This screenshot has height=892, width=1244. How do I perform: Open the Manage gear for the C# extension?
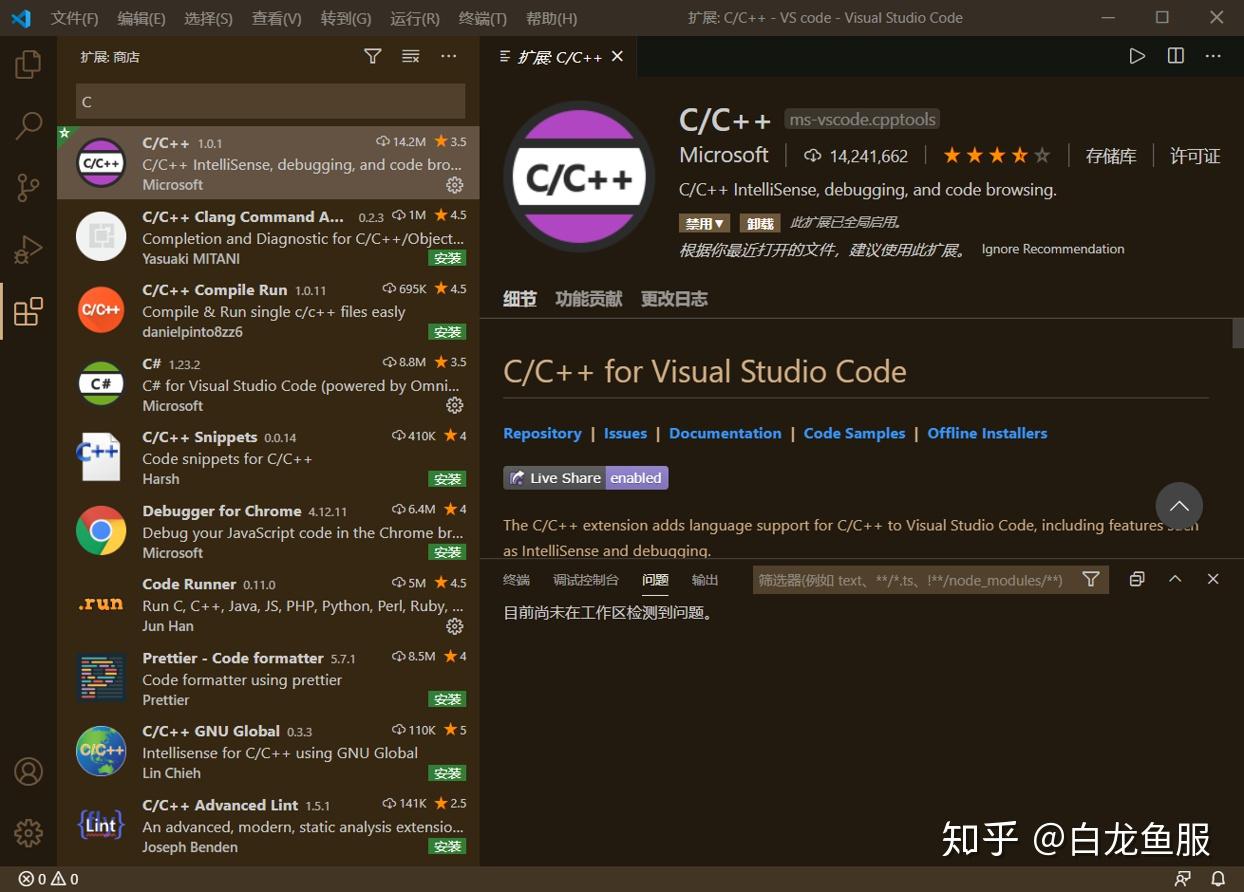(x=455, y=405)
